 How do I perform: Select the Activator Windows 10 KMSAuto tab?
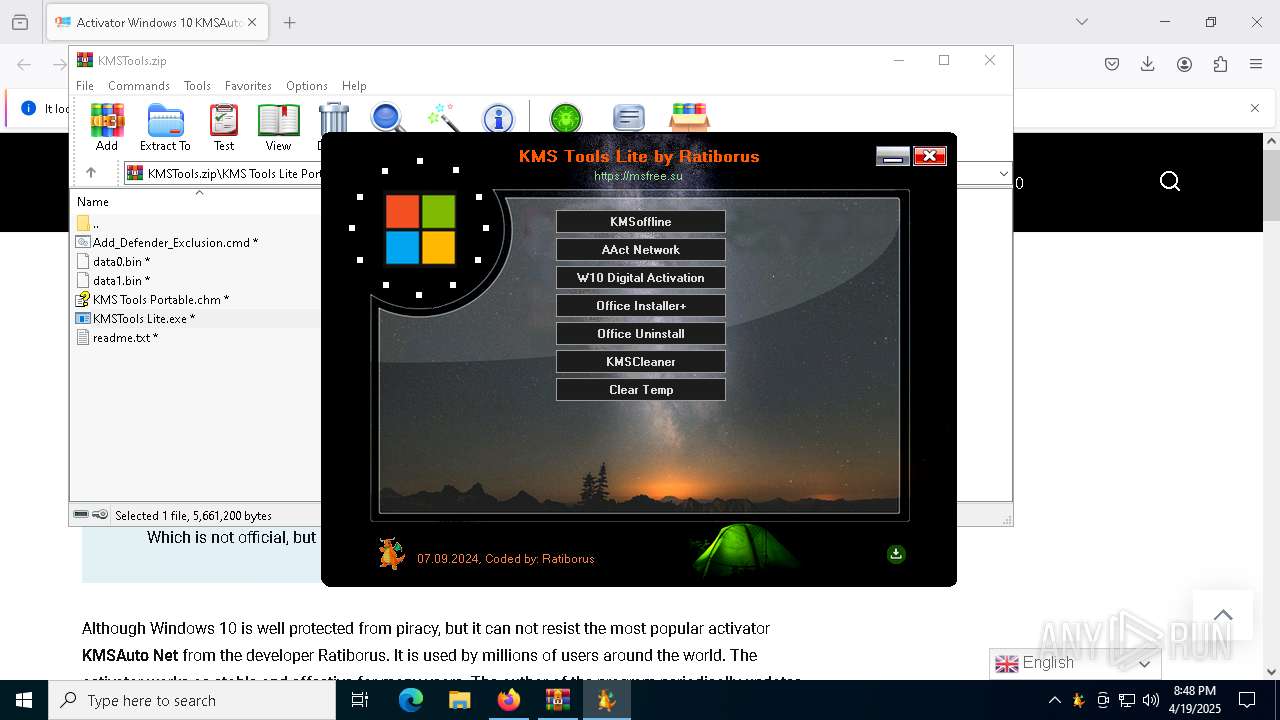158,22
